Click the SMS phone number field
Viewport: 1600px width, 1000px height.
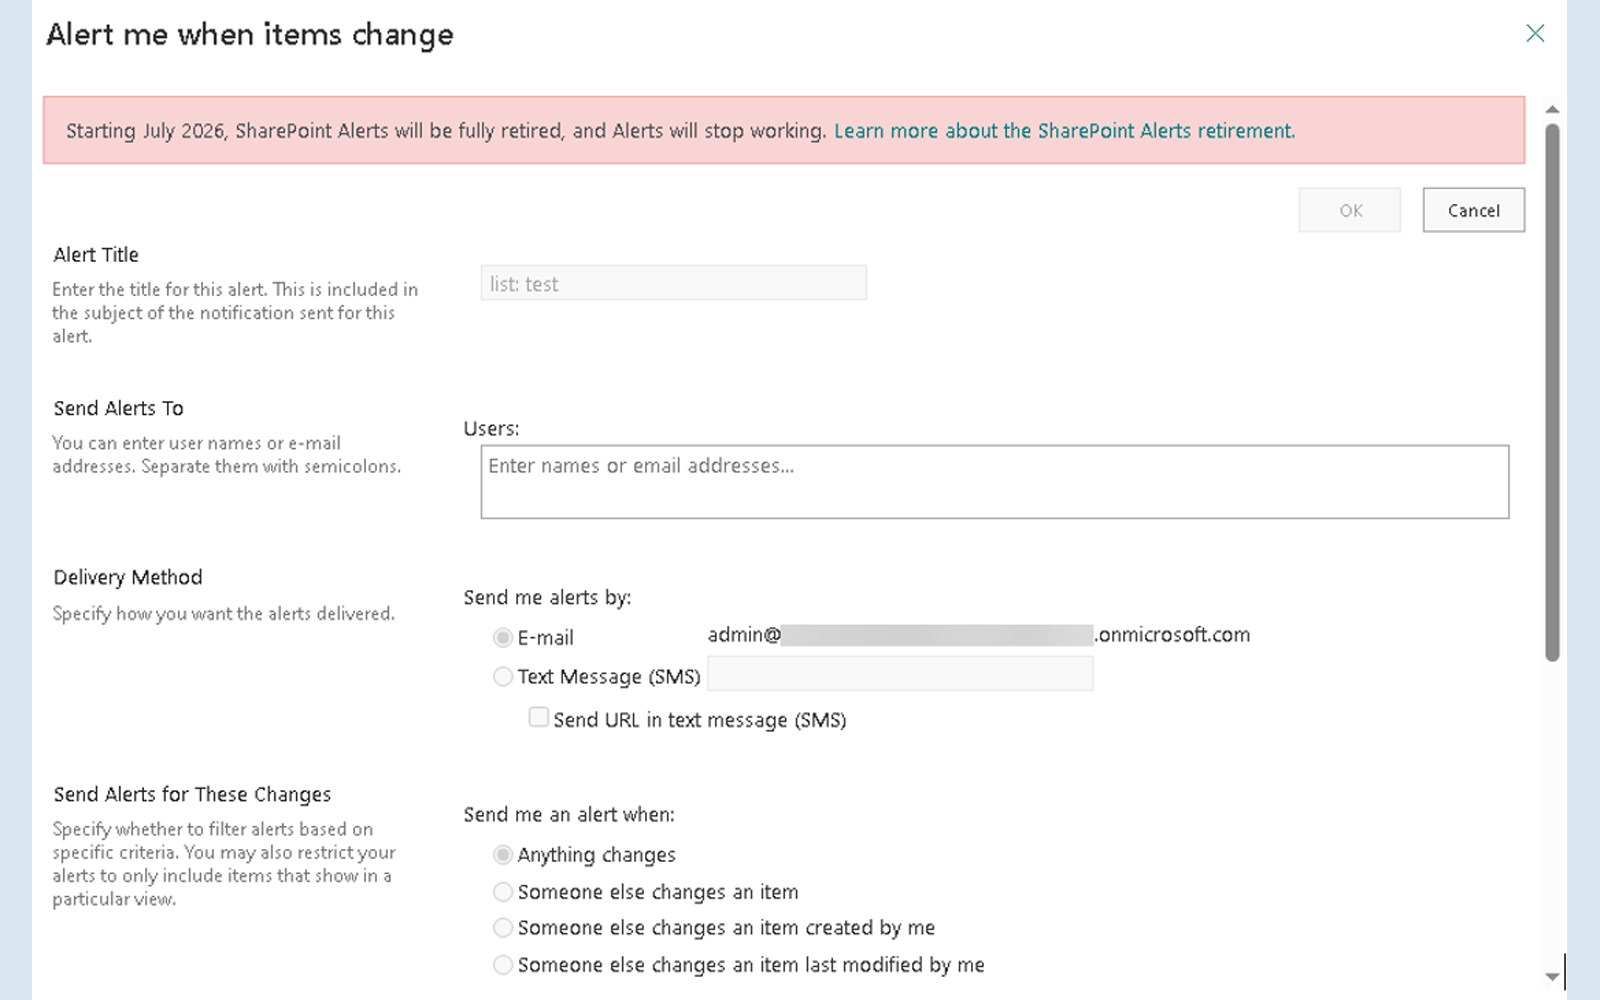[900, 674]
